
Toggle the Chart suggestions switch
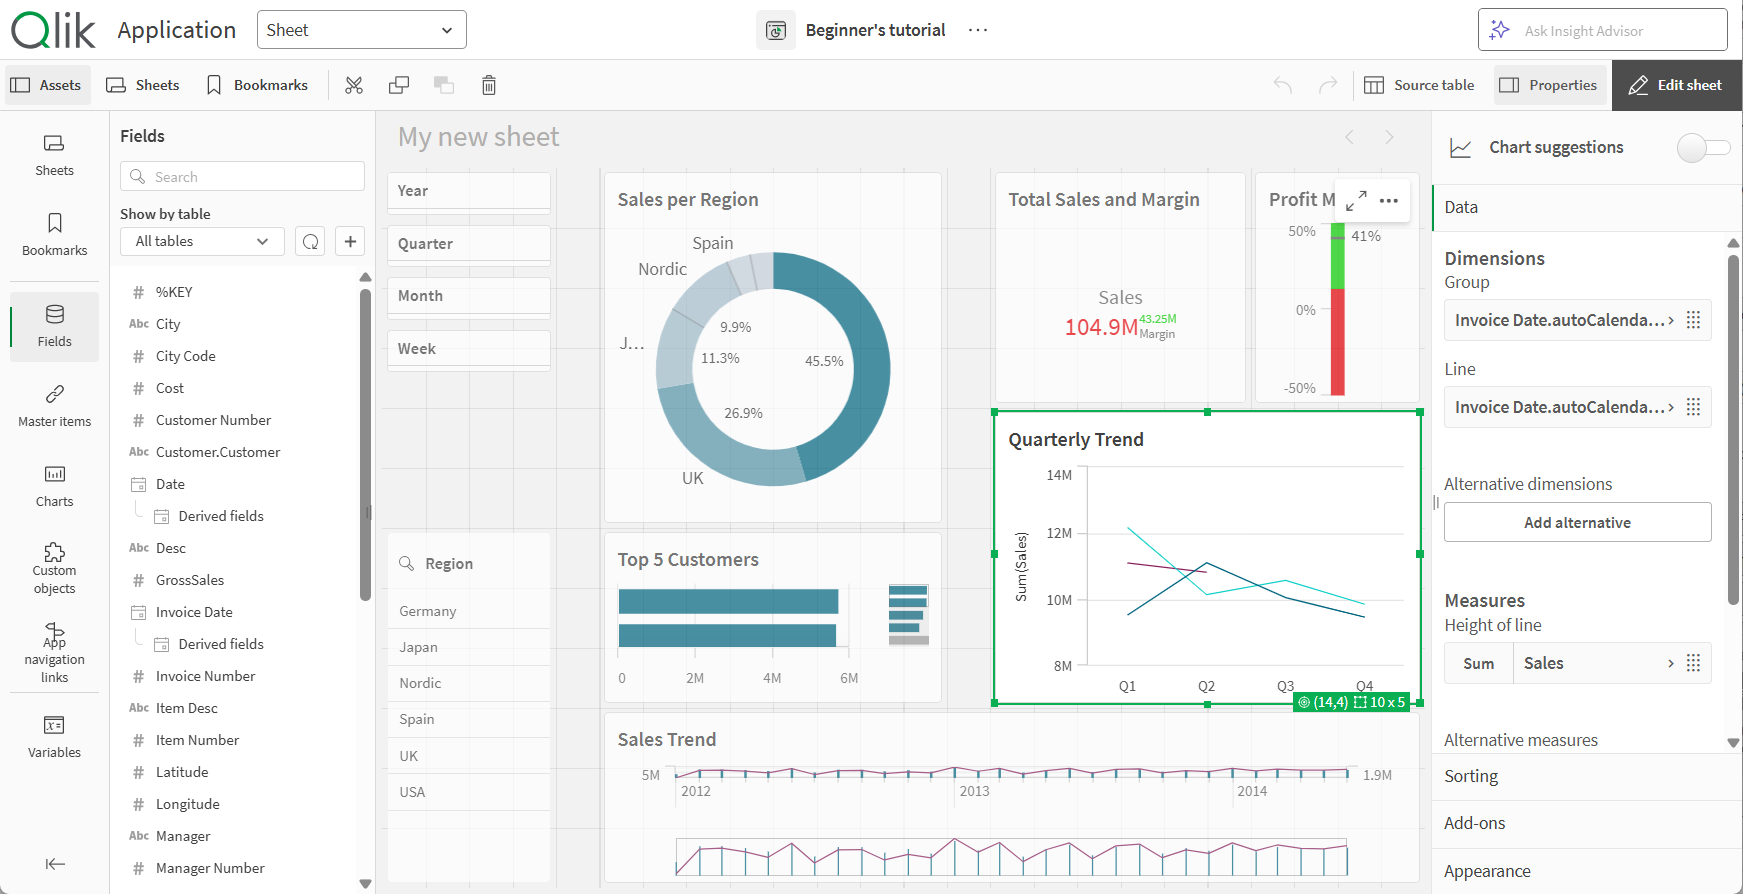(1704, 148)
